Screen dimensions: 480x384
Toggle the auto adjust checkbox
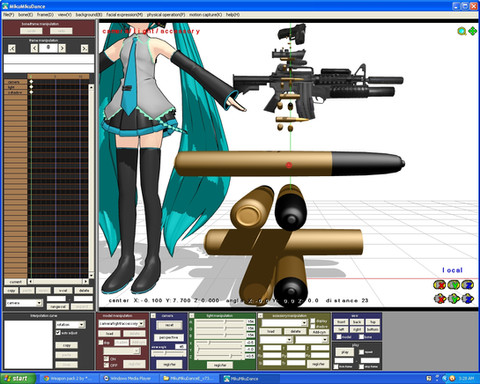point(58,333)
